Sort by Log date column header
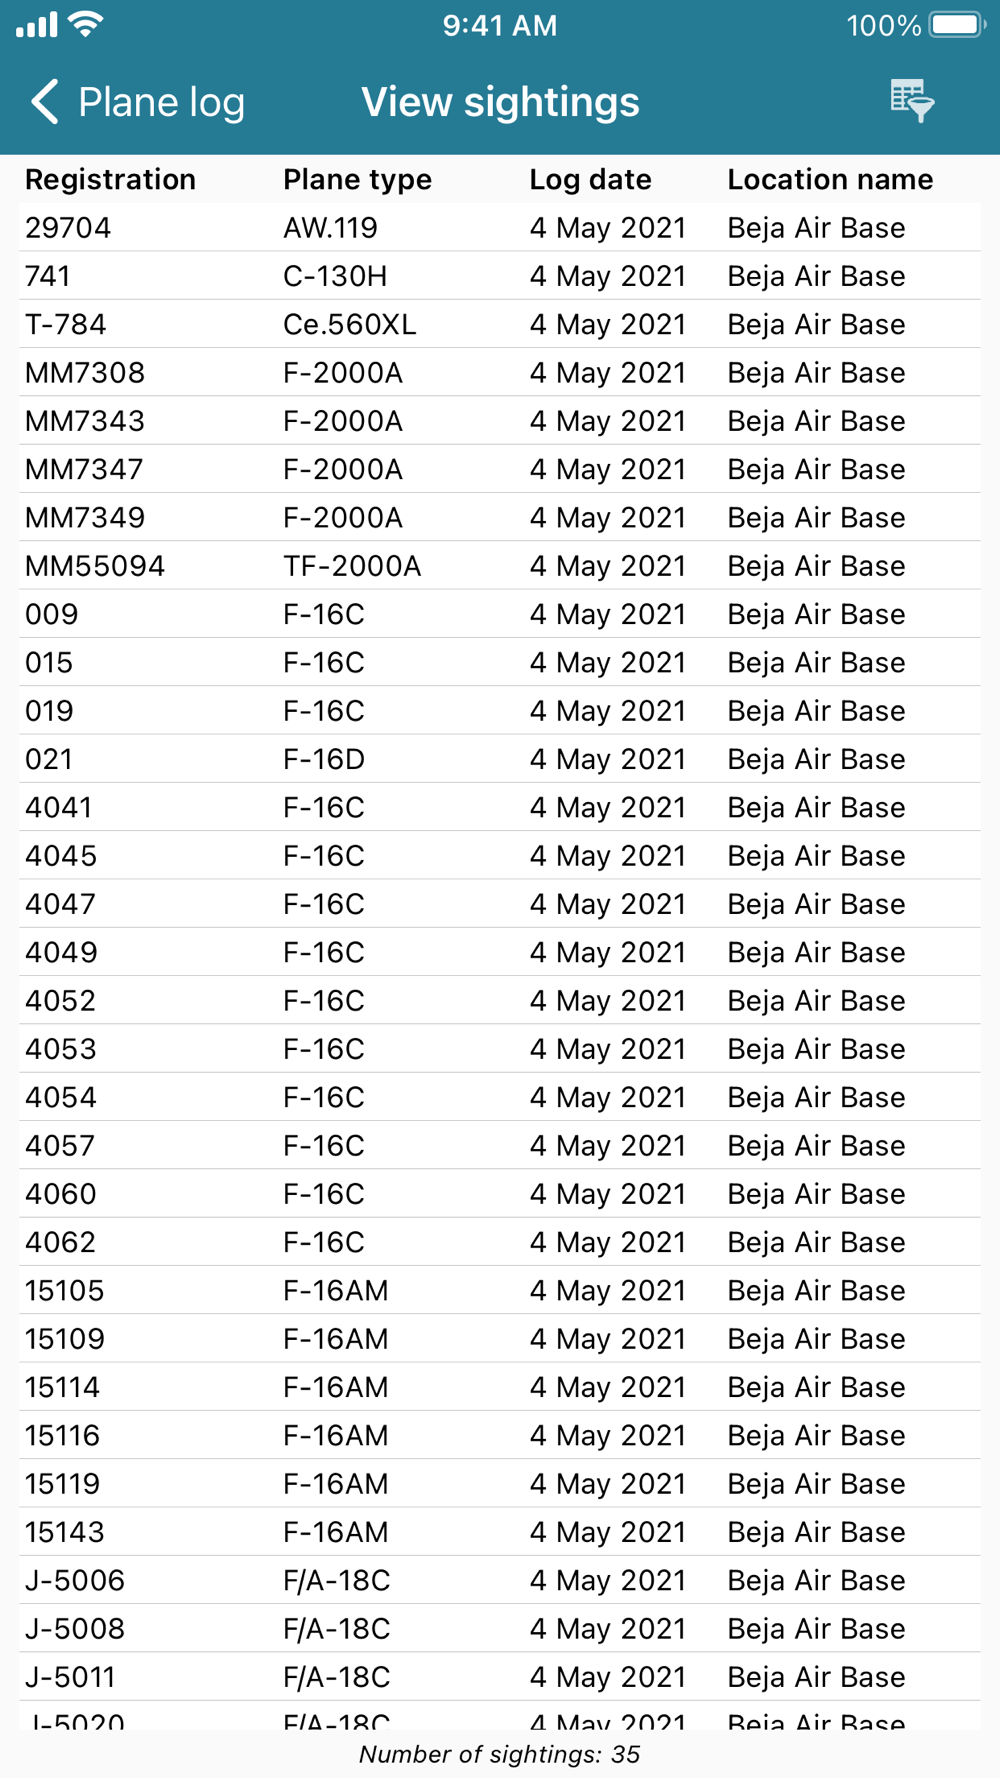 point(590,179)
